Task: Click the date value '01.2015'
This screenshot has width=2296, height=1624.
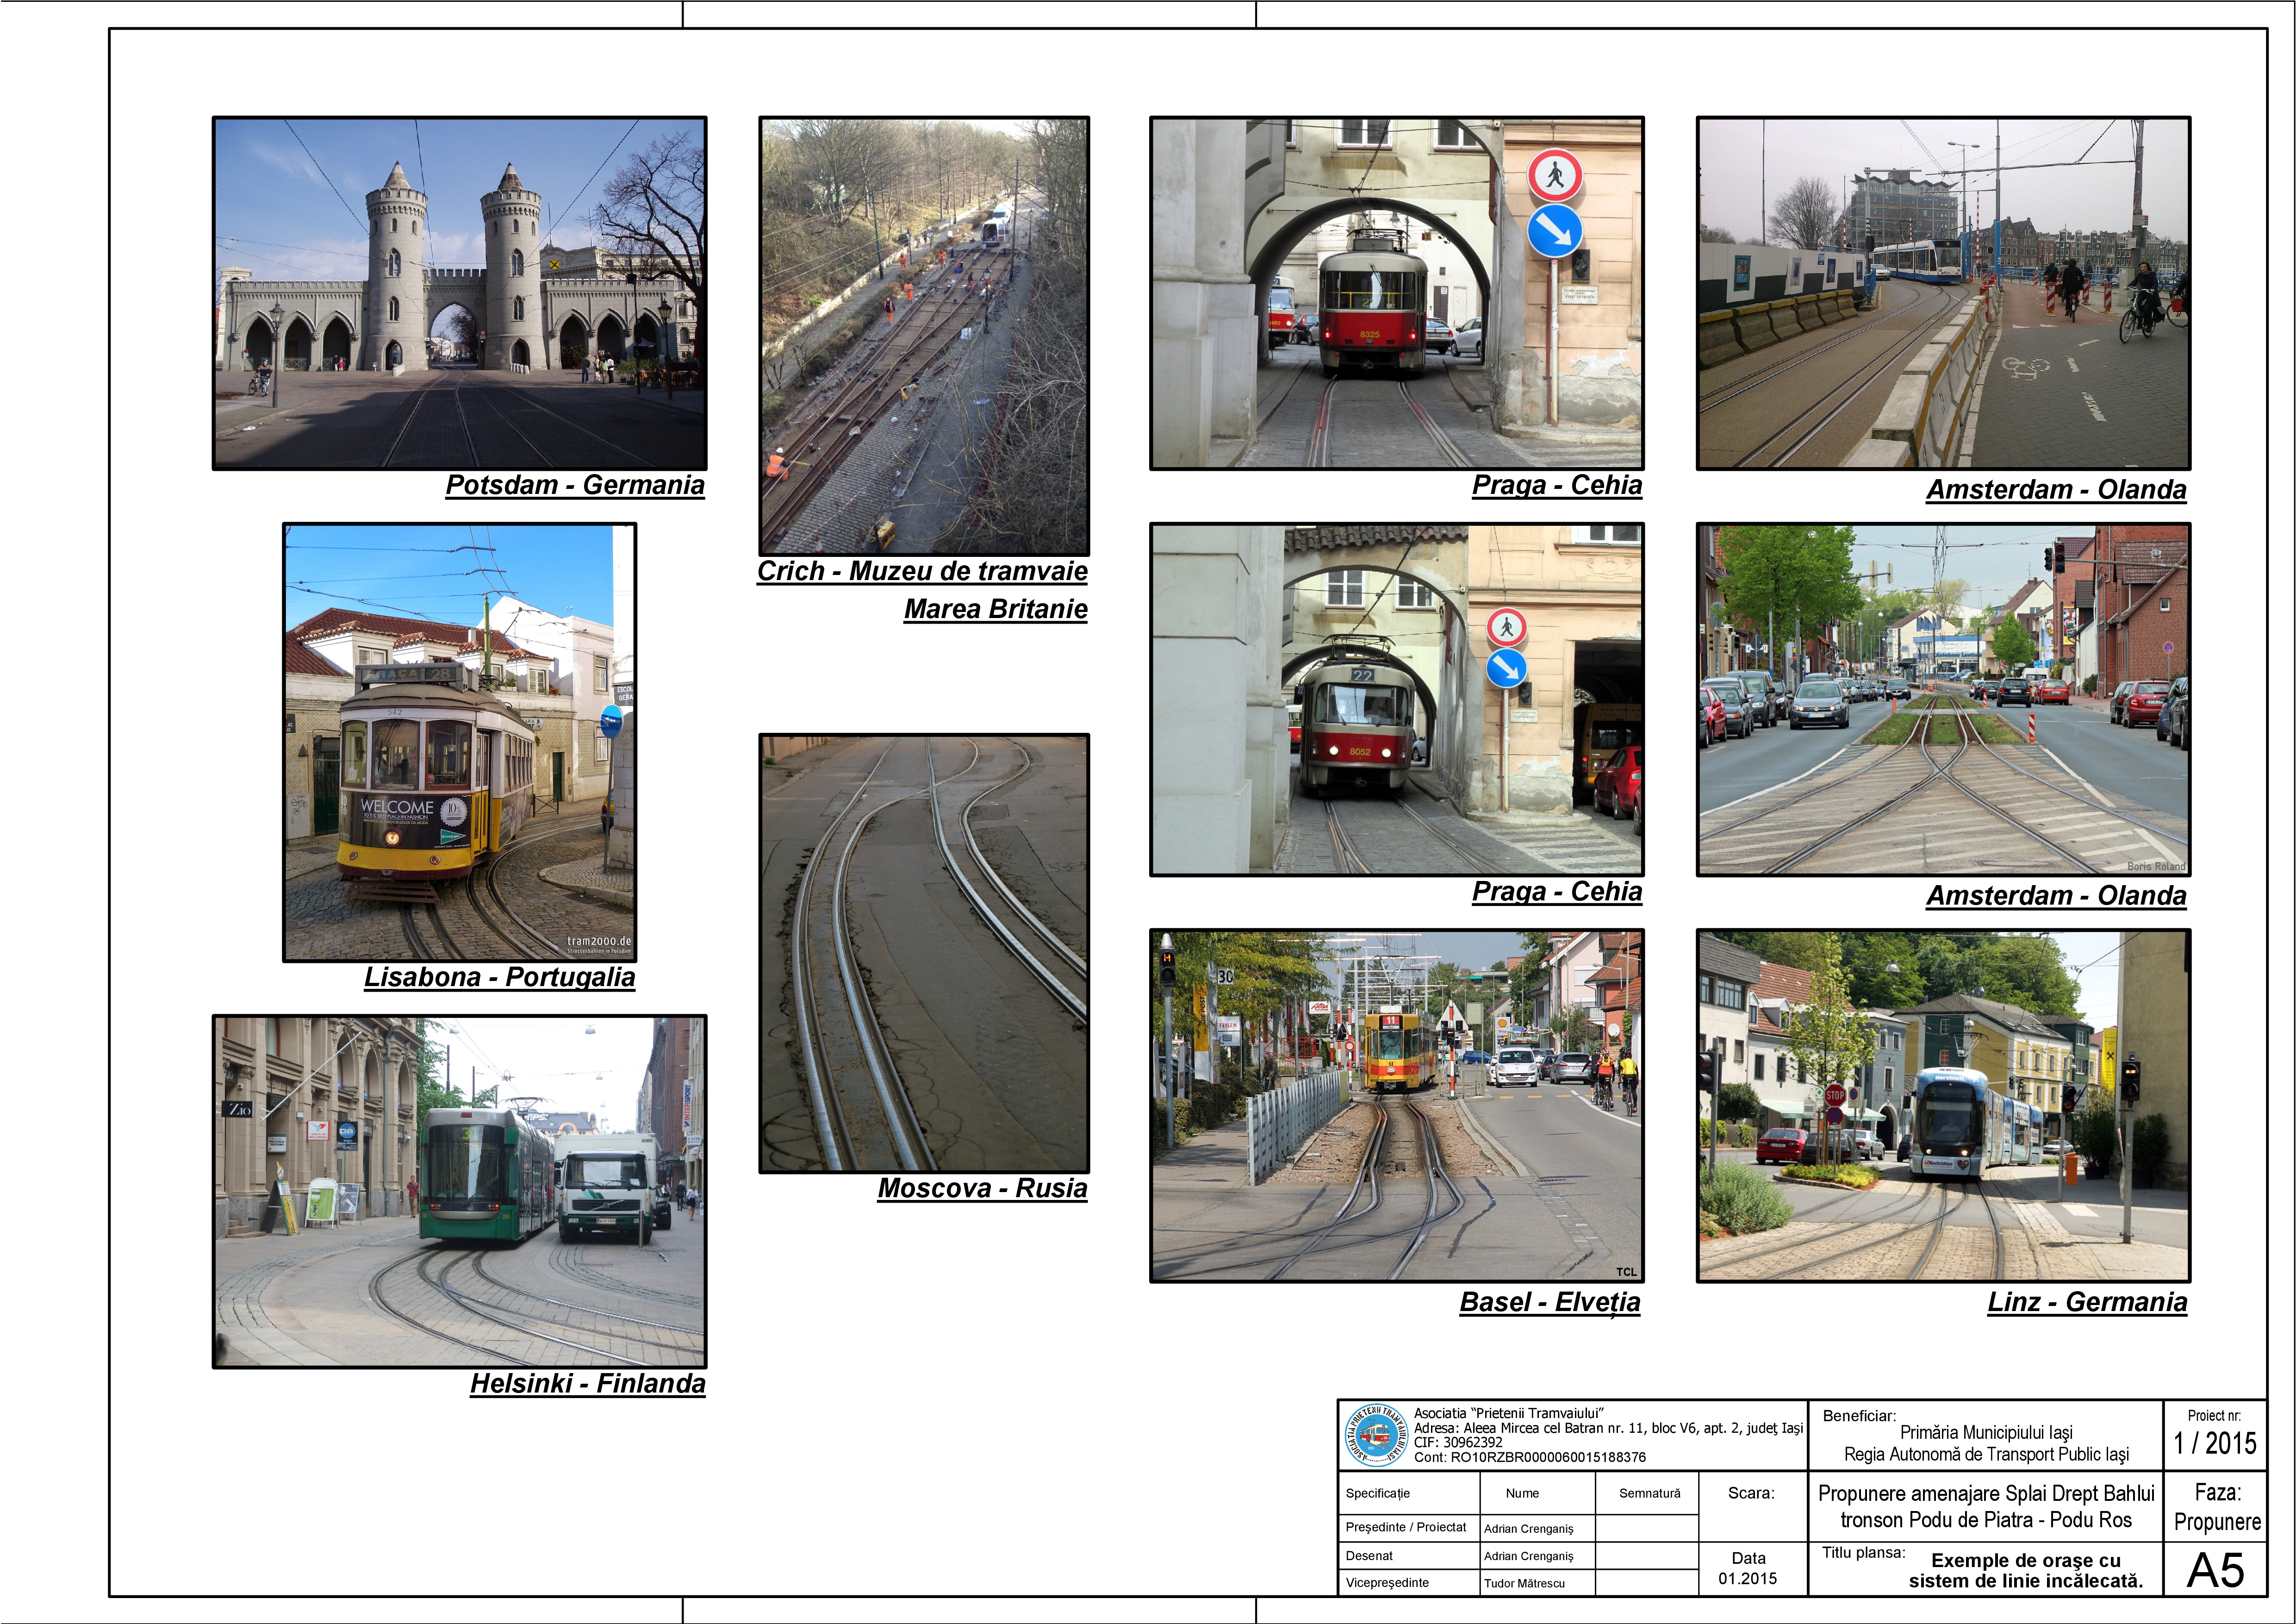Action: (1748, 1579)
